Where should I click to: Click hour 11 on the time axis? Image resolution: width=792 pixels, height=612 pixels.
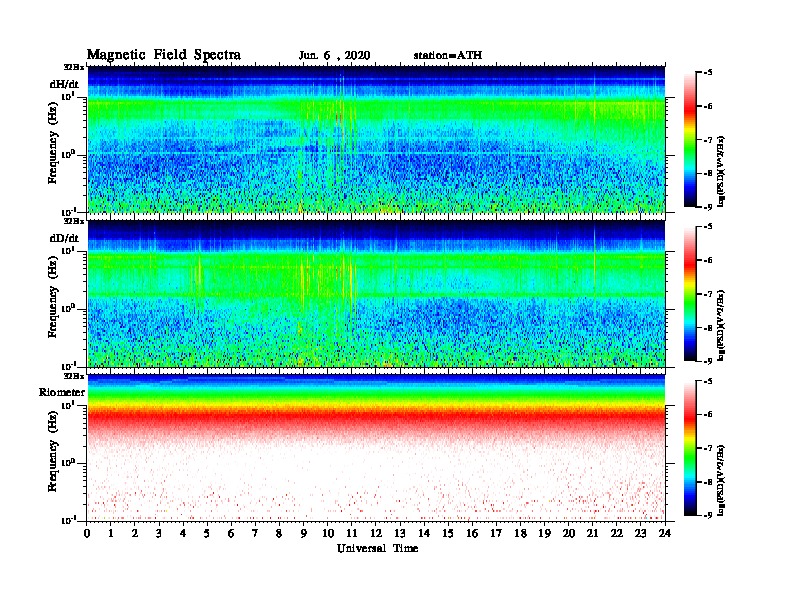[352, 534]
